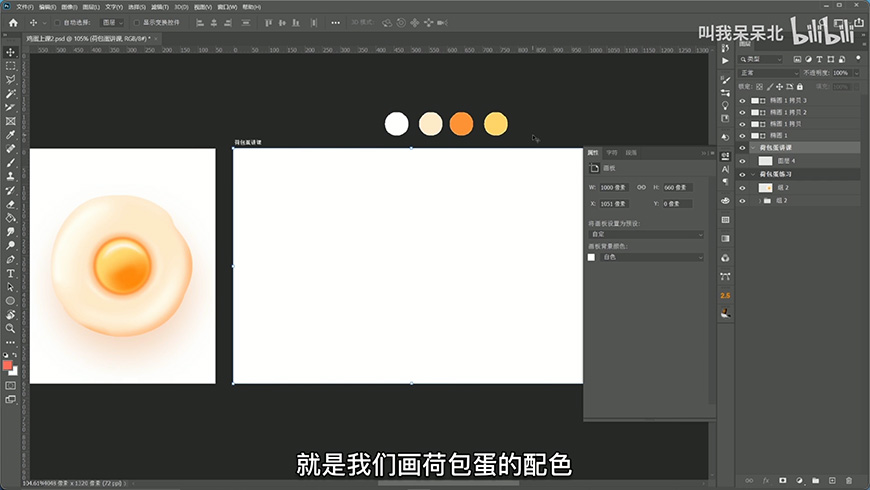Viewport: 870px width, 490px height.
Task: Open the layer filter 类型 dropdown
Action: click(x=760, y=59)
